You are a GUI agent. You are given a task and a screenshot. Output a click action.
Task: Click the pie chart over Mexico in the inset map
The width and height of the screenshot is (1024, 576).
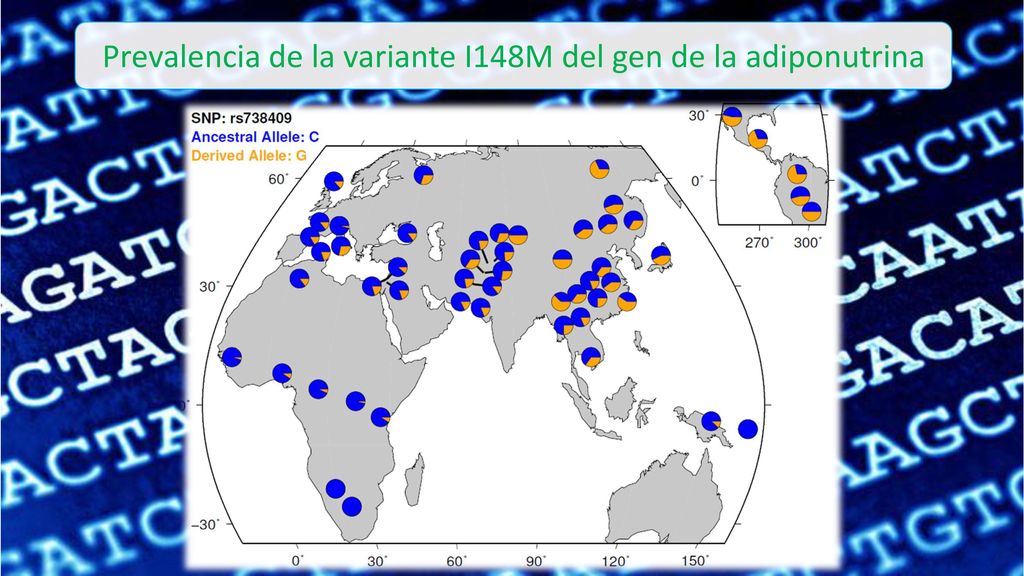click(732, 117)
